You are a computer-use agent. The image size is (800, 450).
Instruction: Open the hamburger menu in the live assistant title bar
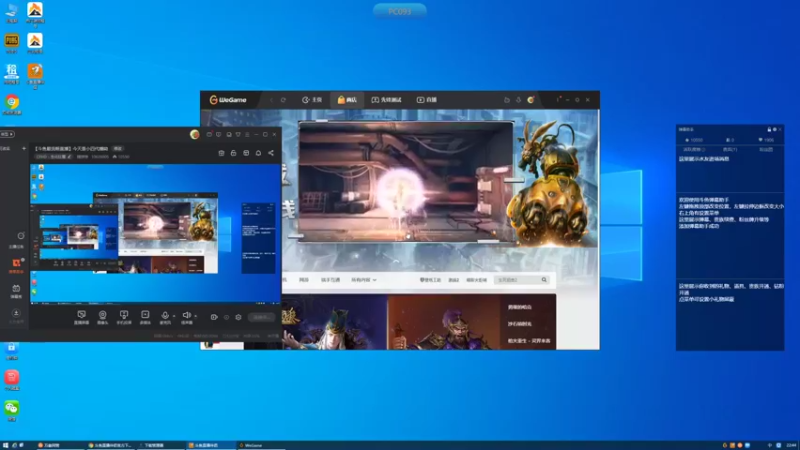(x=247, y=135)
